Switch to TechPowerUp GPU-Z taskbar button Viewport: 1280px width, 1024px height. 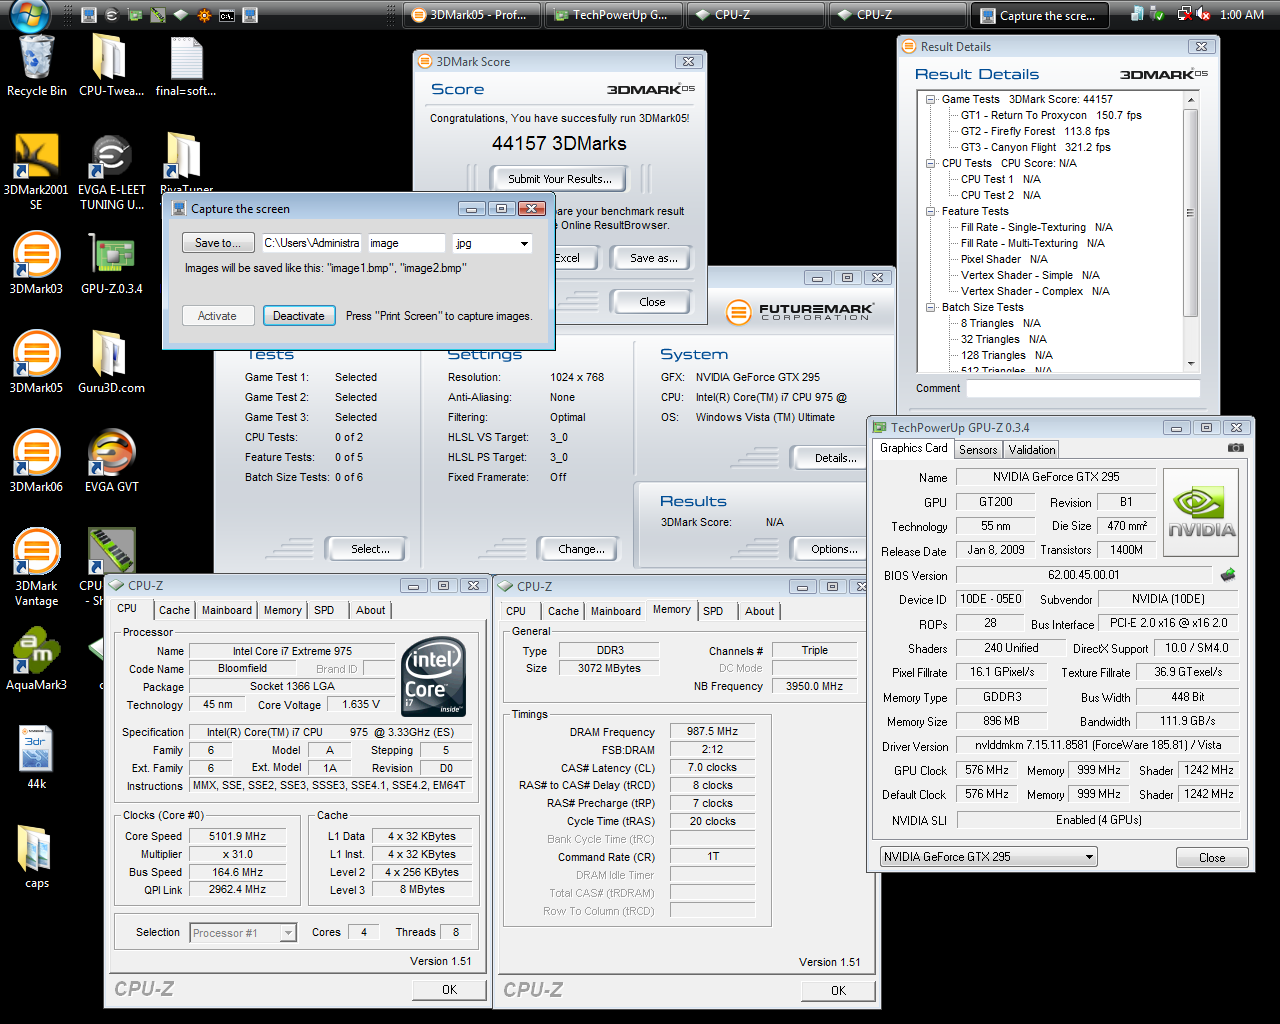tap(615, 15)
